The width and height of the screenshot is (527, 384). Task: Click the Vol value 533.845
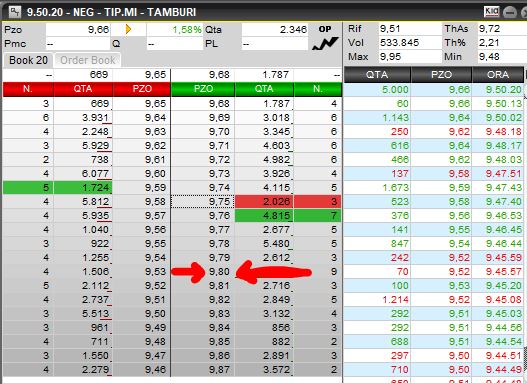coord(410,43)
